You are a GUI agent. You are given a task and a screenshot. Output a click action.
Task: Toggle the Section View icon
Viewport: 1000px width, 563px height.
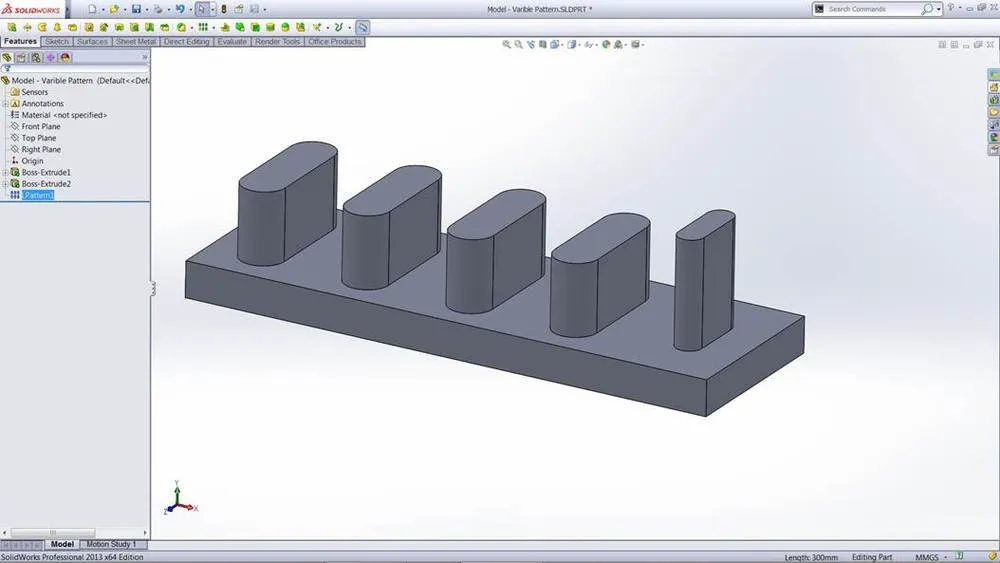543,45
